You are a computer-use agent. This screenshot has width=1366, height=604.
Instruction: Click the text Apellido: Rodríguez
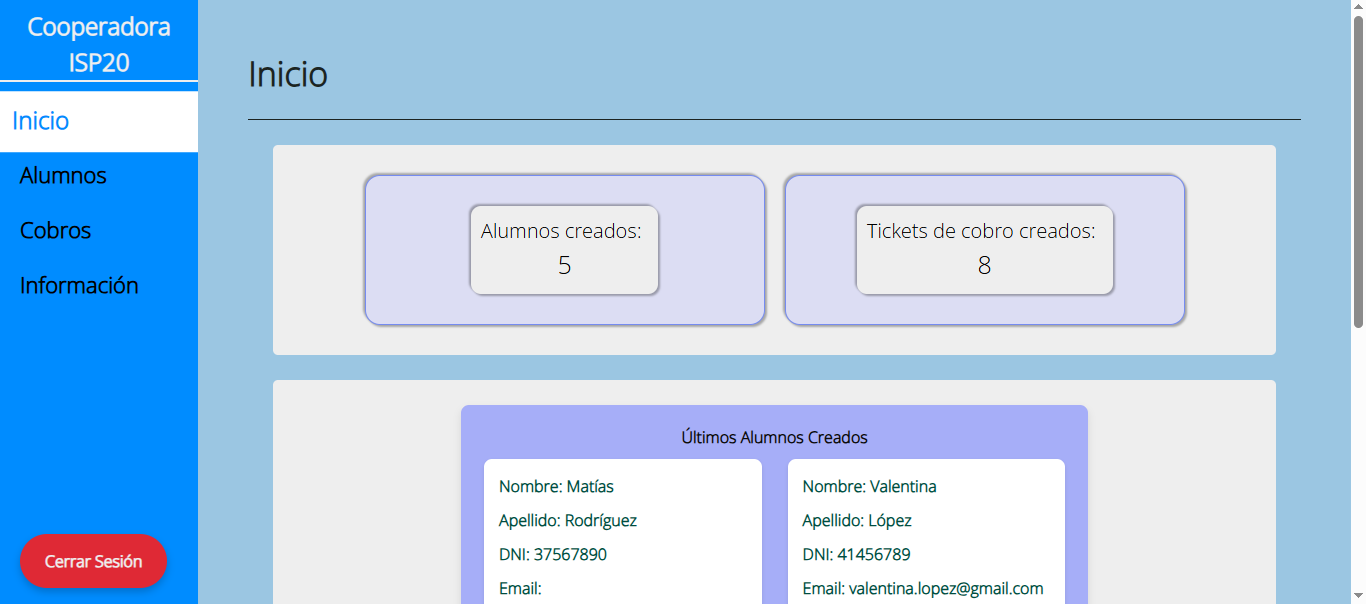coord(568,521)
